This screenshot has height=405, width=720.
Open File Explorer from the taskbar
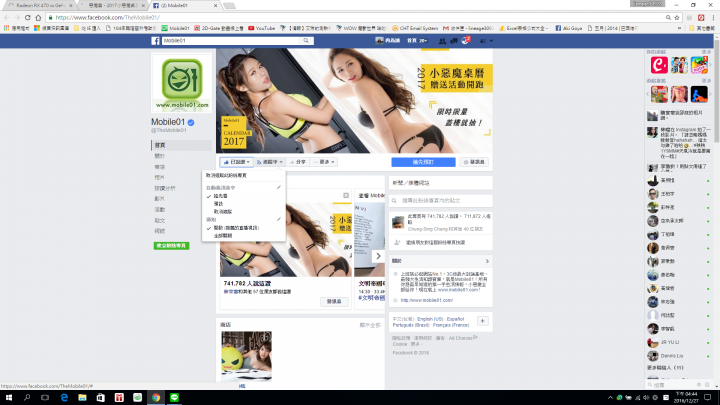click(82, 398)
